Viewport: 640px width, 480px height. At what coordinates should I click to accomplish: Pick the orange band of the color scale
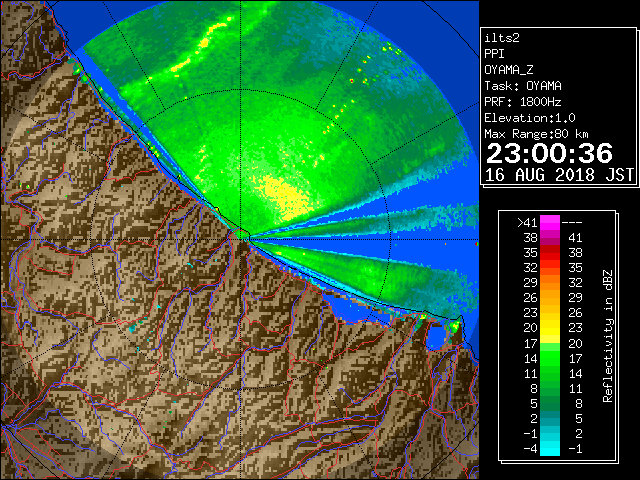[x=550, y=283]
